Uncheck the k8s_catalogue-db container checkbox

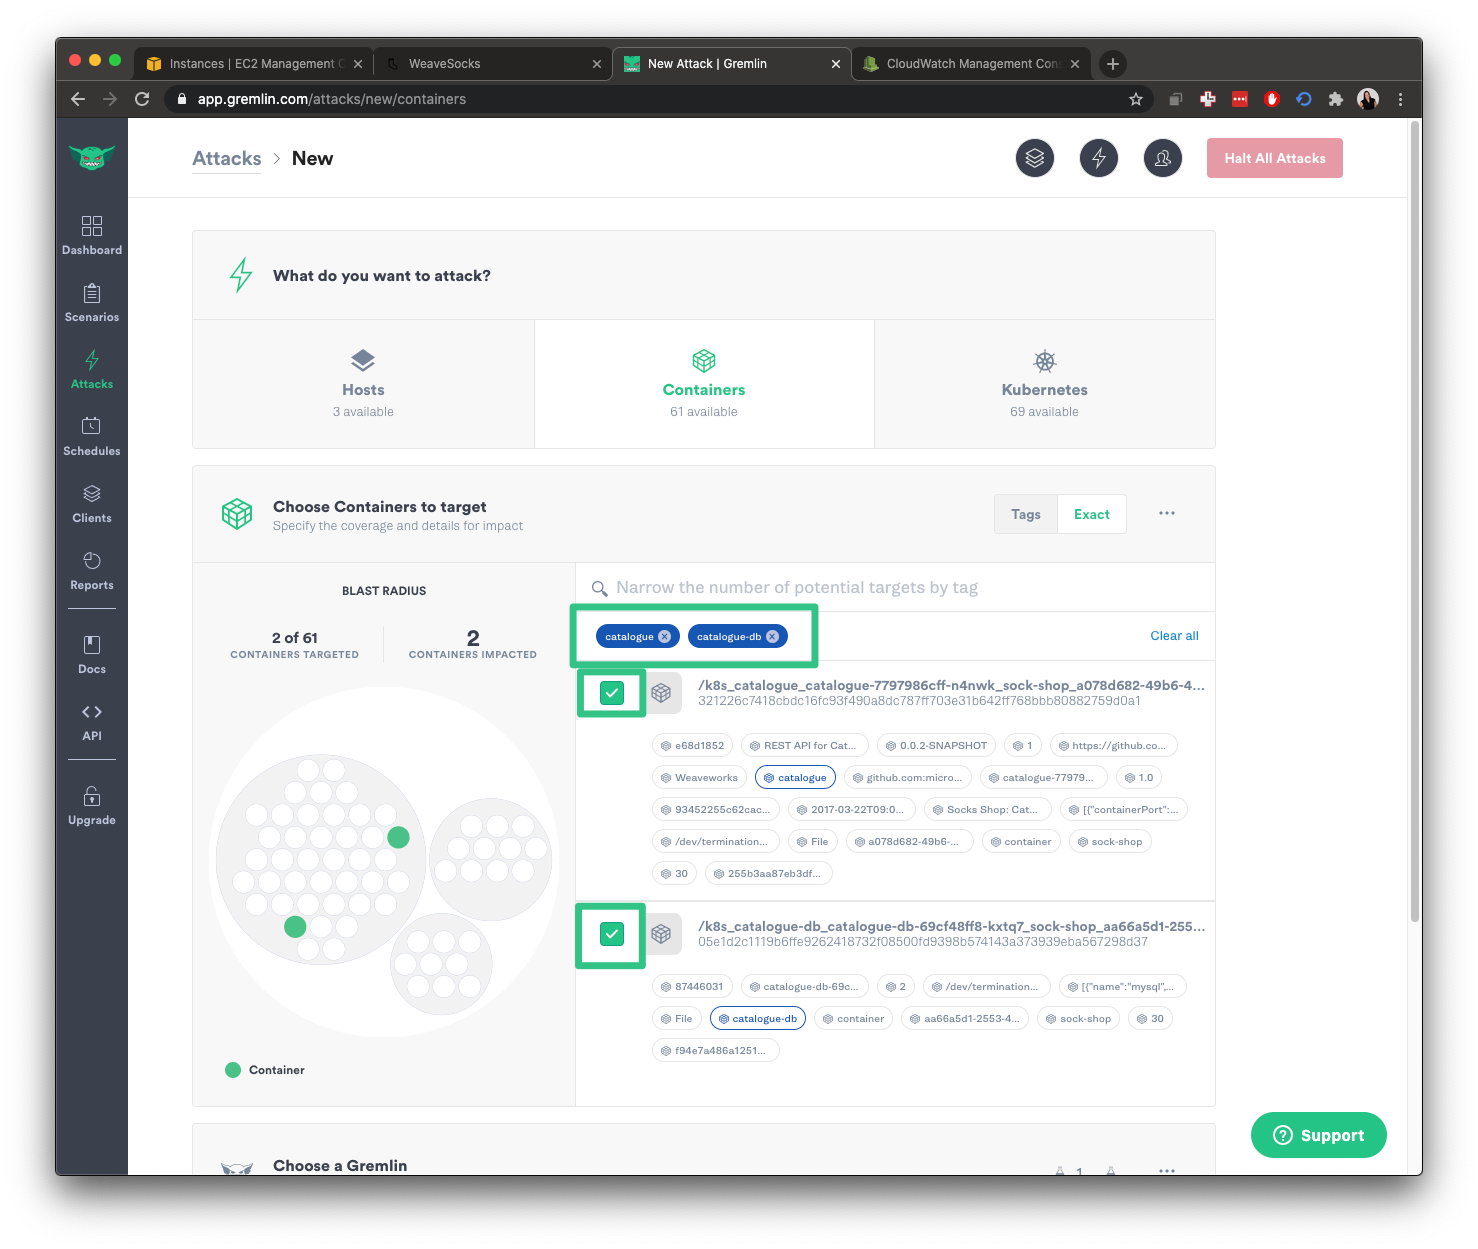pyautogui.click(x=612, y=934)
